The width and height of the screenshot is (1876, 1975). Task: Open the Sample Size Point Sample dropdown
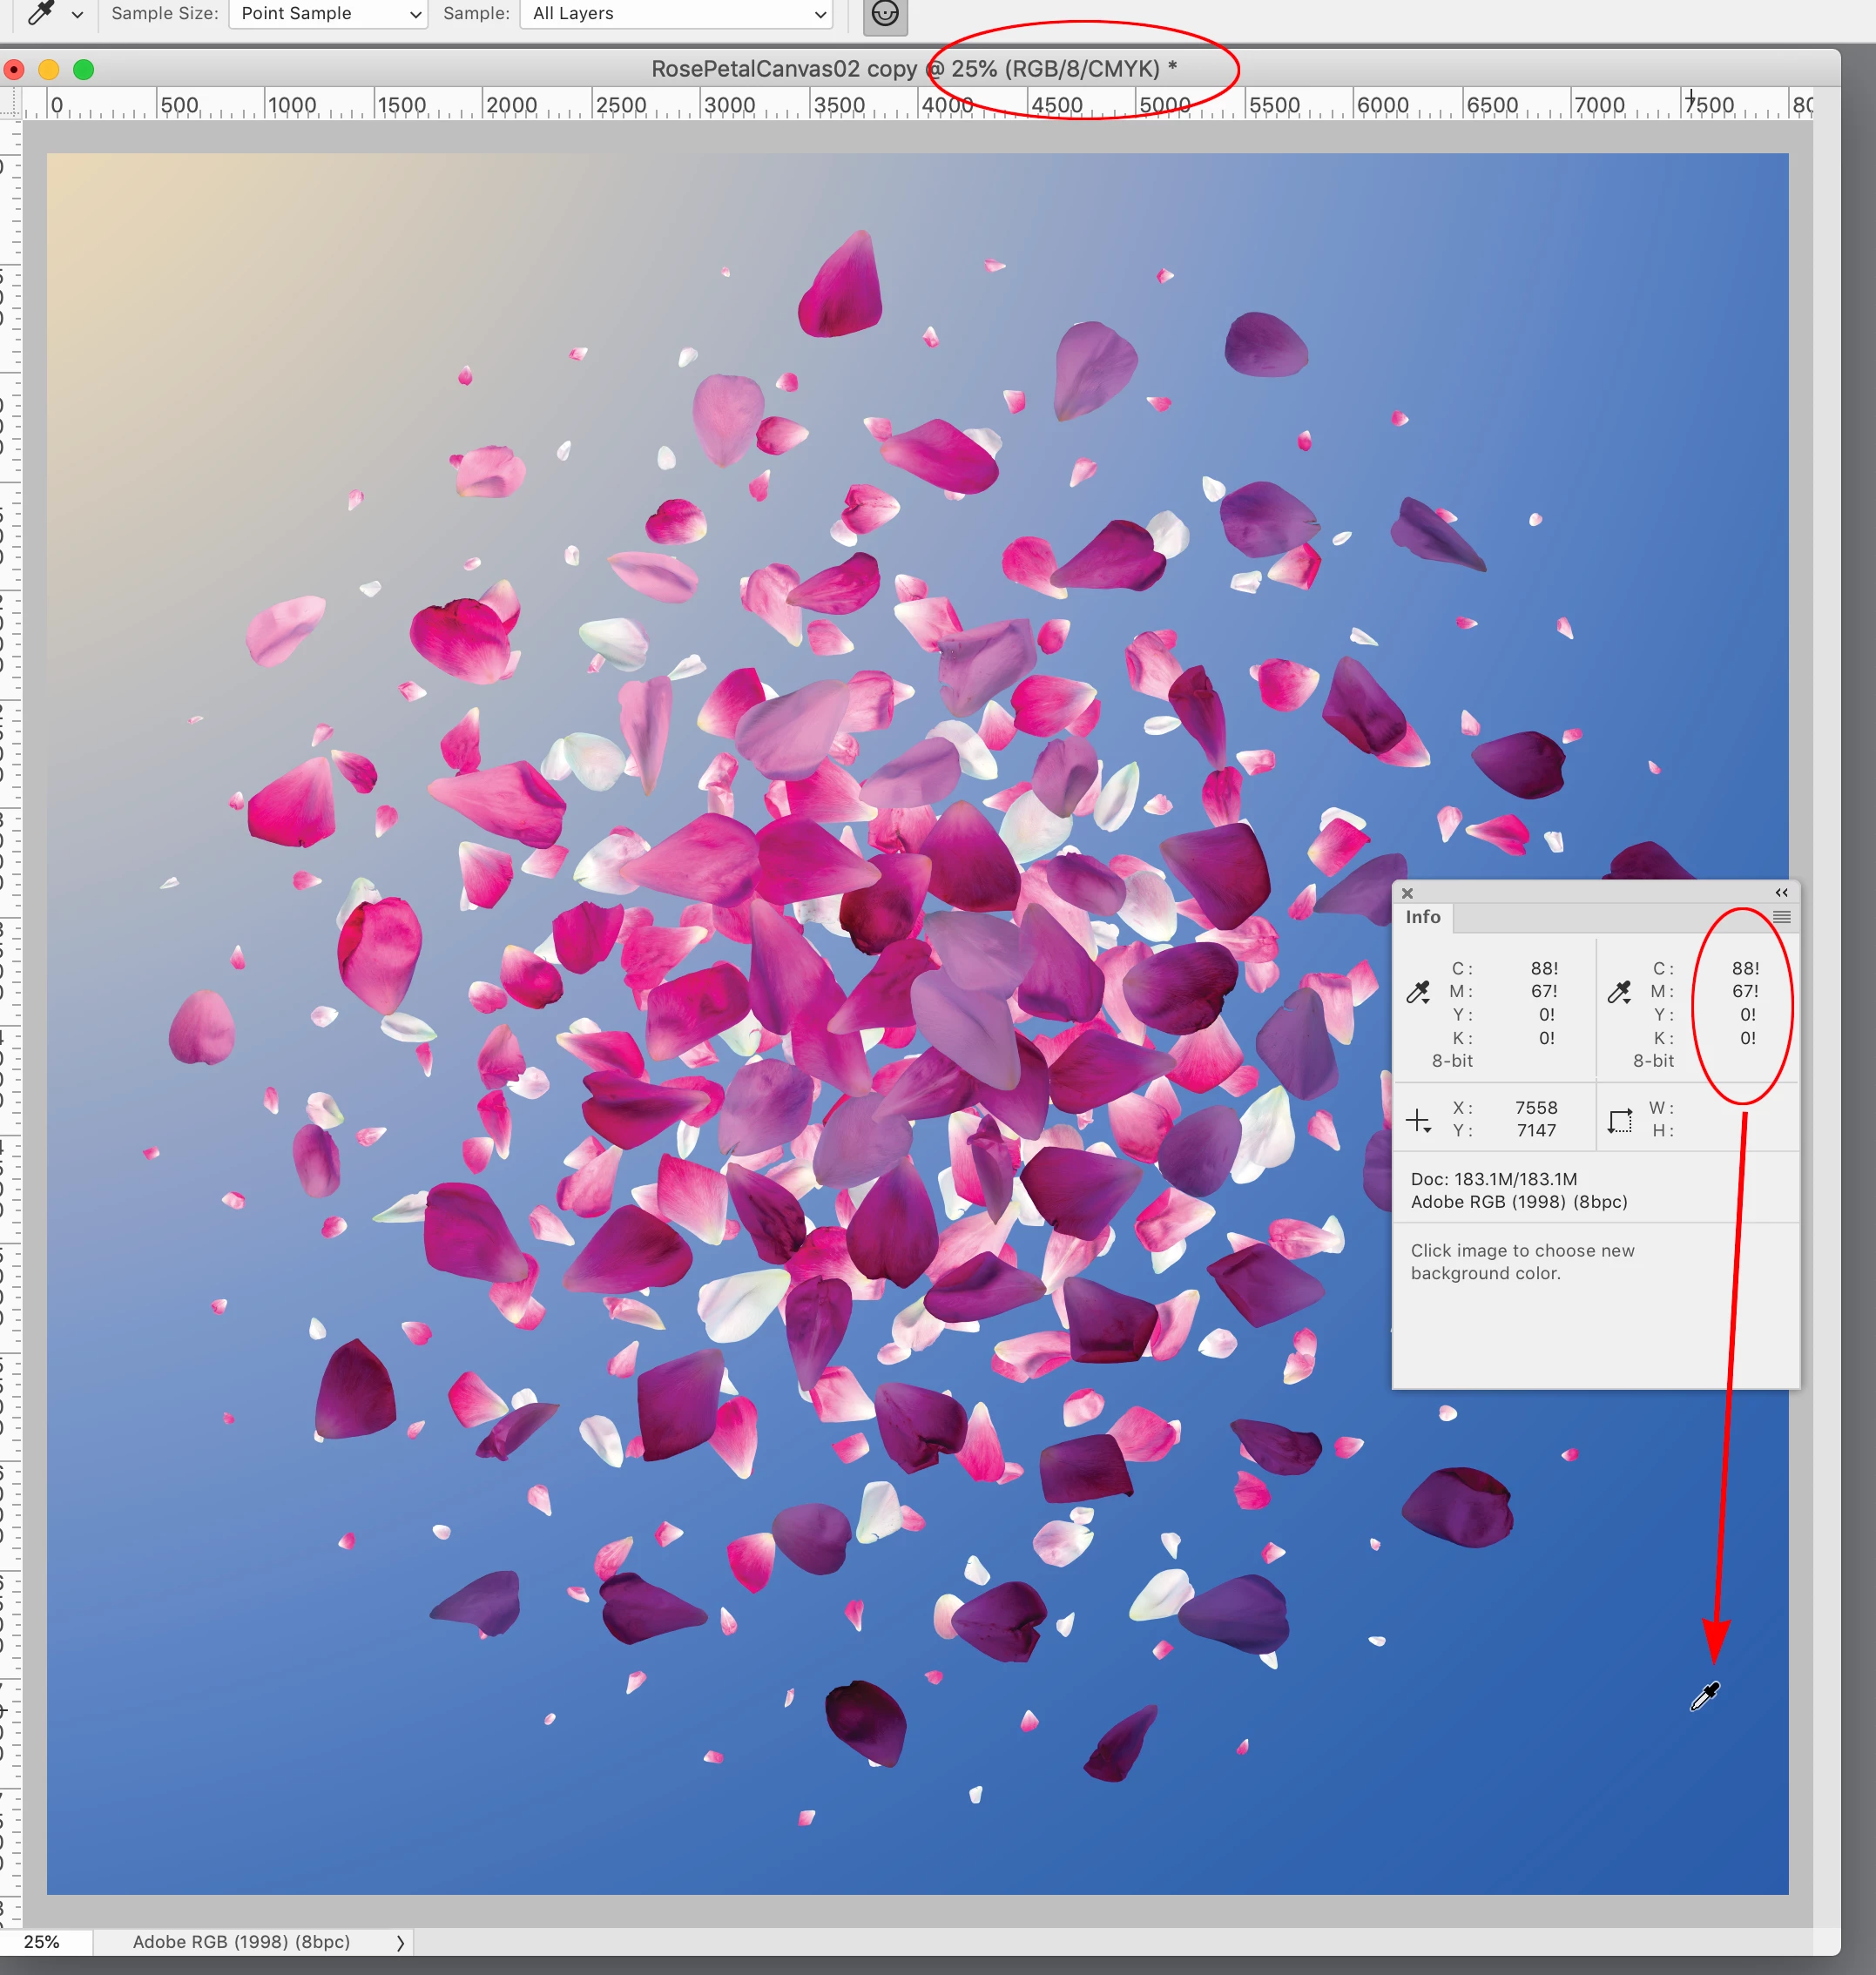tap(328, 13)
